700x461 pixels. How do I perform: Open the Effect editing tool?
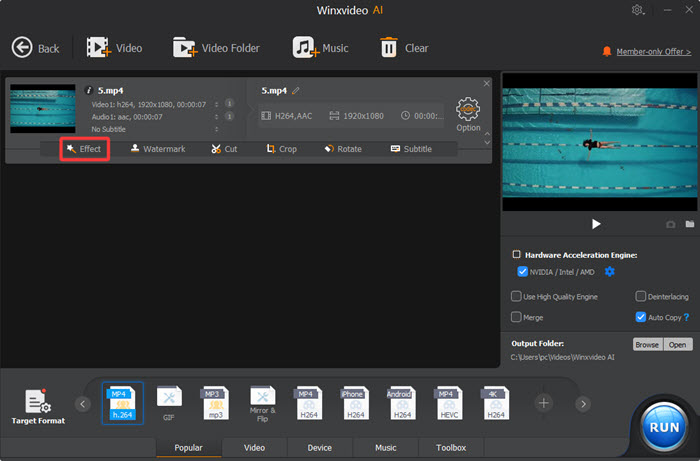84,149
